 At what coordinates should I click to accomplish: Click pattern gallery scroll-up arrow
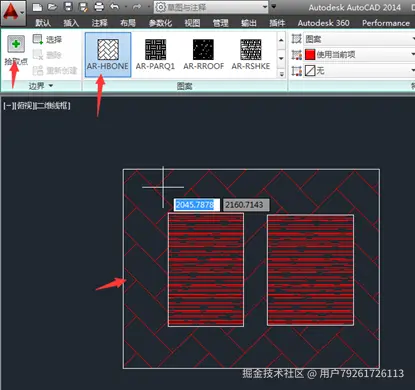click(x=281, y=40)
